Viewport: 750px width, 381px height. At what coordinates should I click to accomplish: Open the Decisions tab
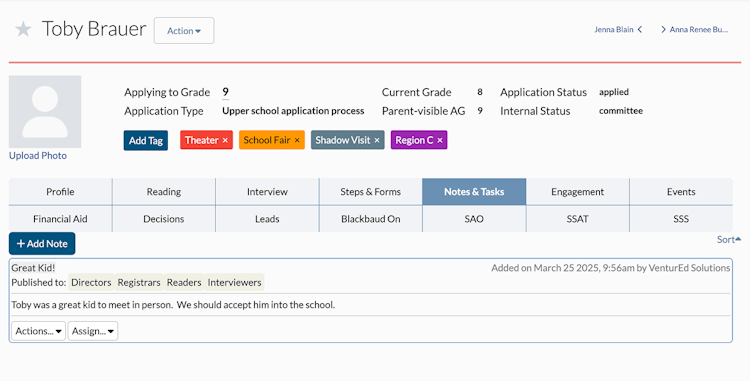pos(164,219)
